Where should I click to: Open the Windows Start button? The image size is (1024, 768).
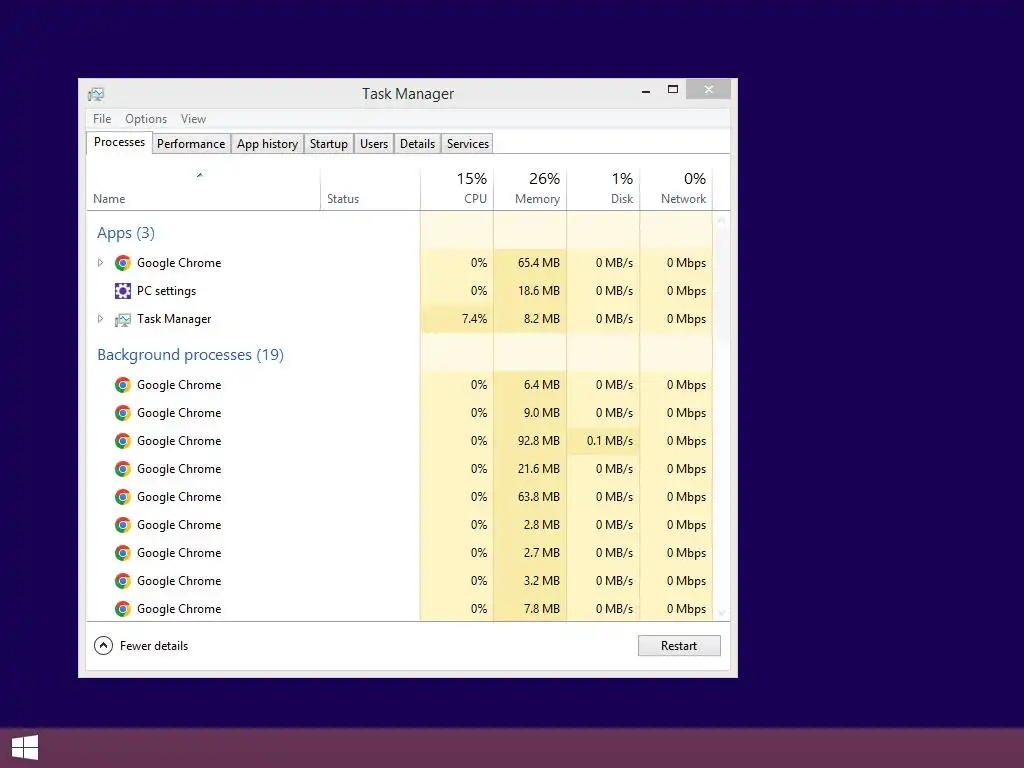pos(25,748)
